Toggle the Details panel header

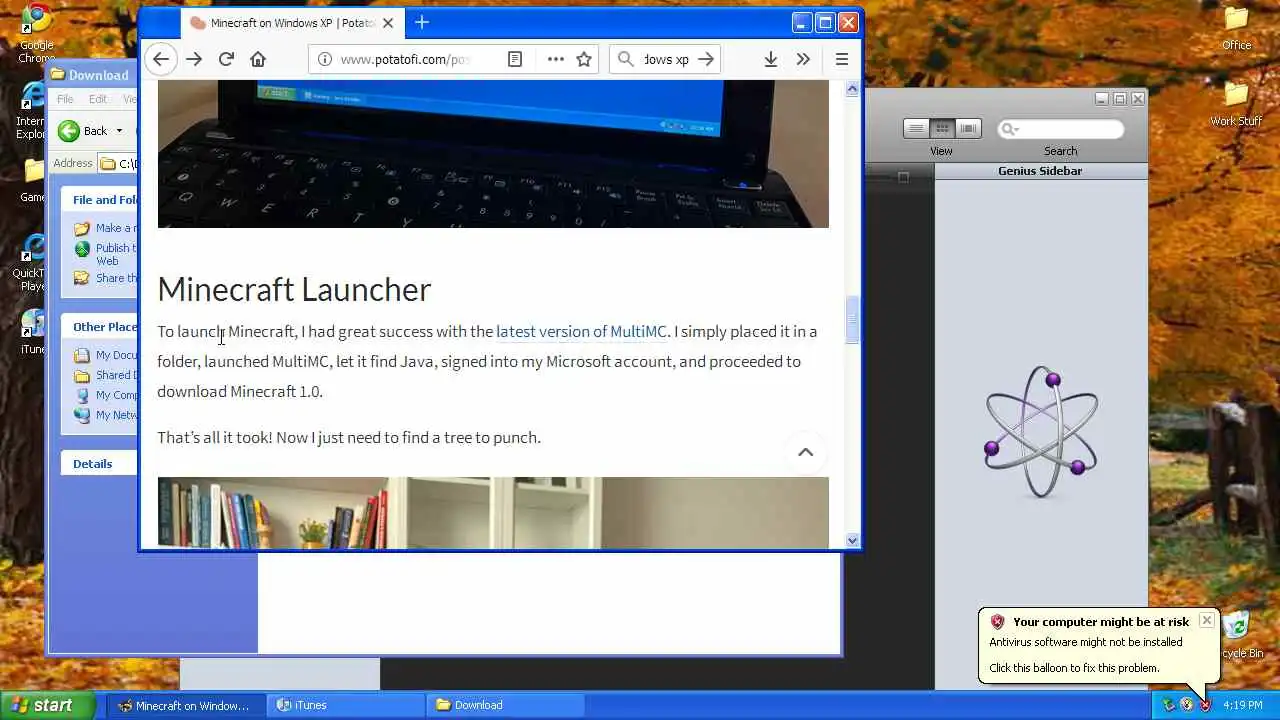tap(100, 463)
